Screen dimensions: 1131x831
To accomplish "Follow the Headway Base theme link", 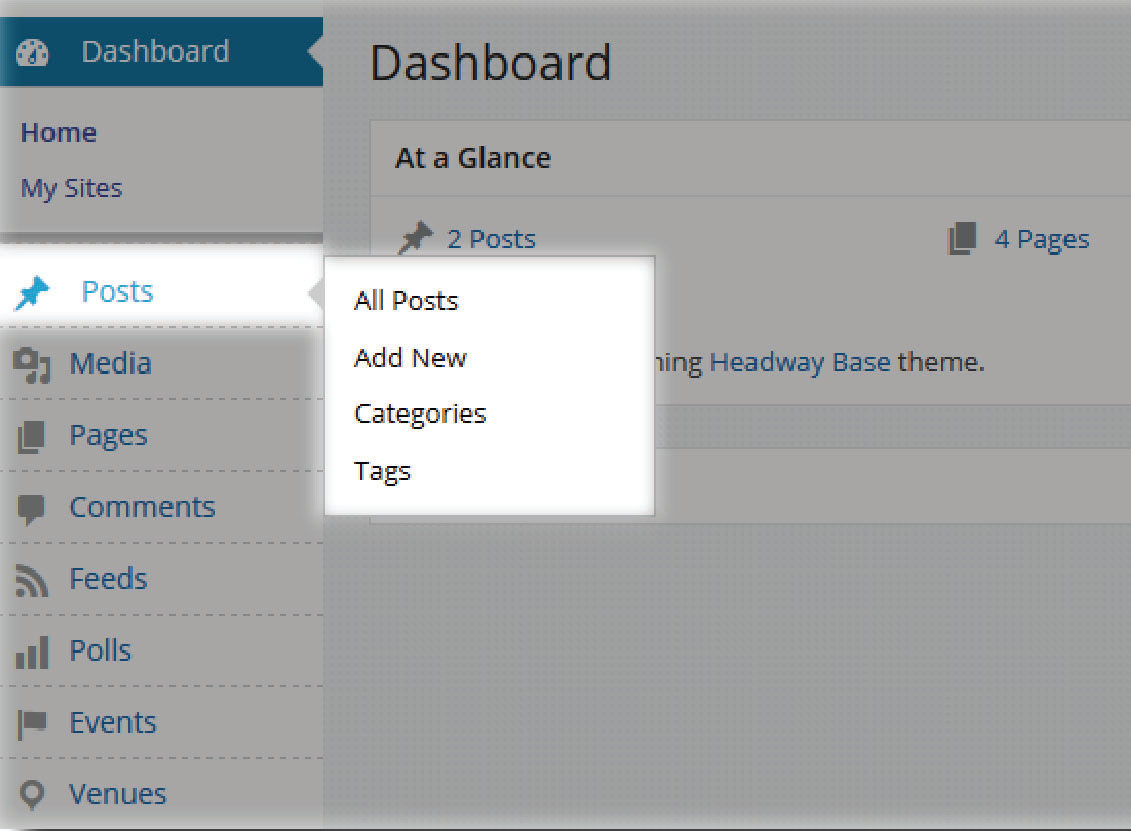I will click(800, 362).
